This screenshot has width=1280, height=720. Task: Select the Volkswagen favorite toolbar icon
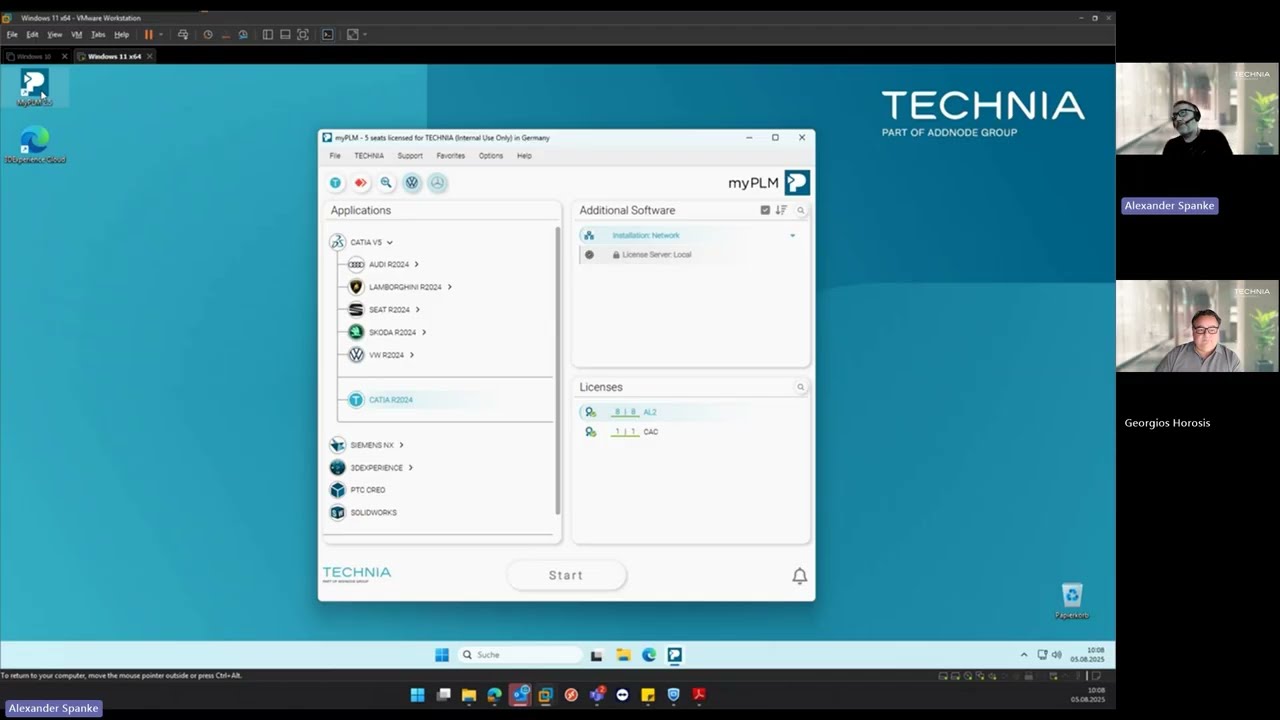(412, 183)
